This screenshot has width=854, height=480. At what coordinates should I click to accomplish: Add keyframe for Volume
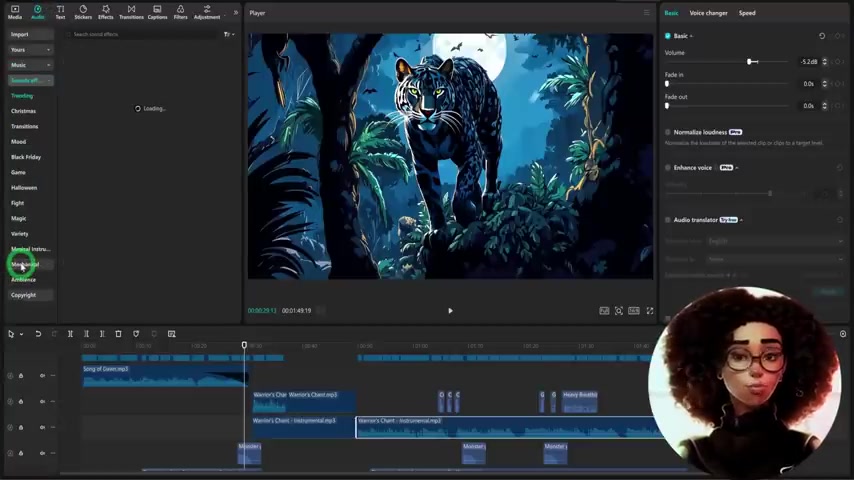838,62
